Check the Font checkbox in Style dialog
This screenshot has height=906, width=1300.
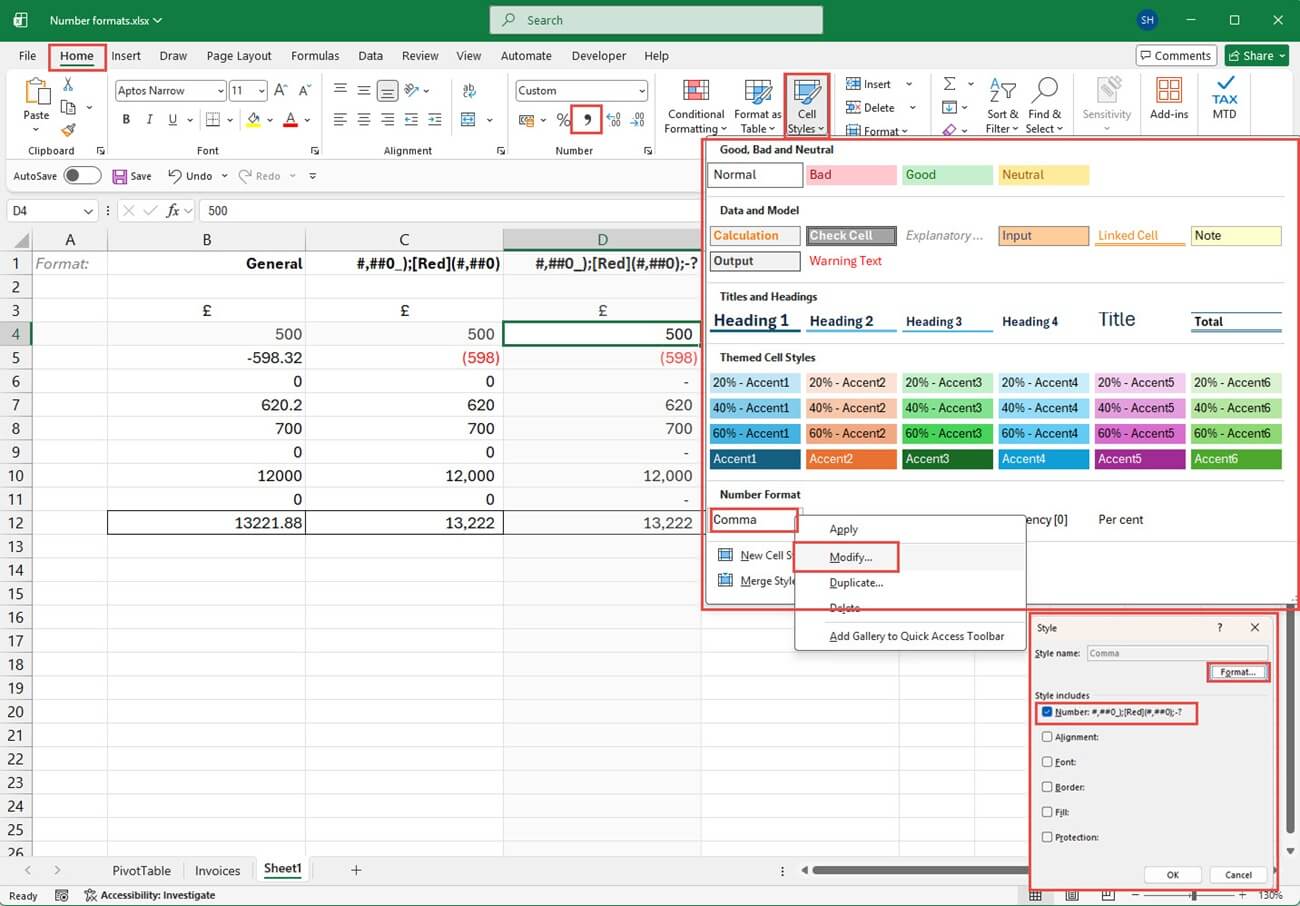click(x=1047, y=762)
